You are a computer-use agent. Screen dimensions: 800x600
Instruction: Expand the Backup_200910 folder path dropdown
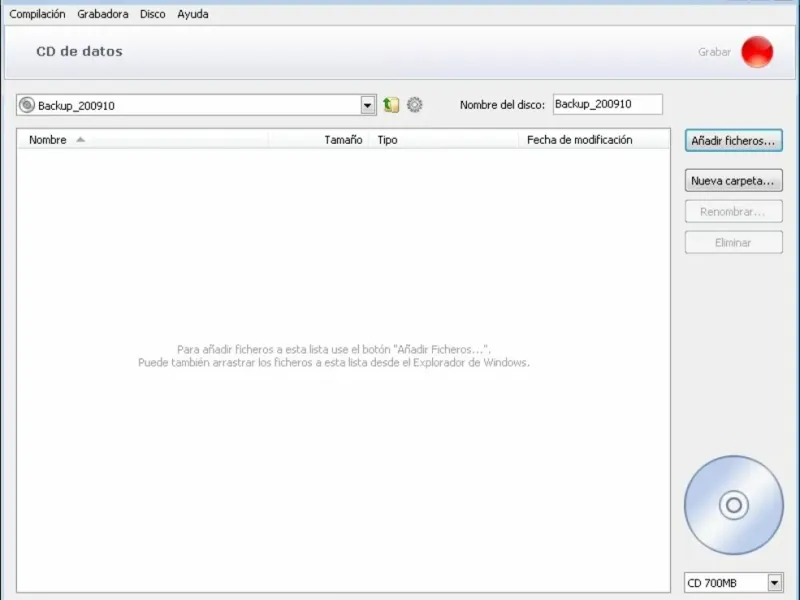point(367,106)
